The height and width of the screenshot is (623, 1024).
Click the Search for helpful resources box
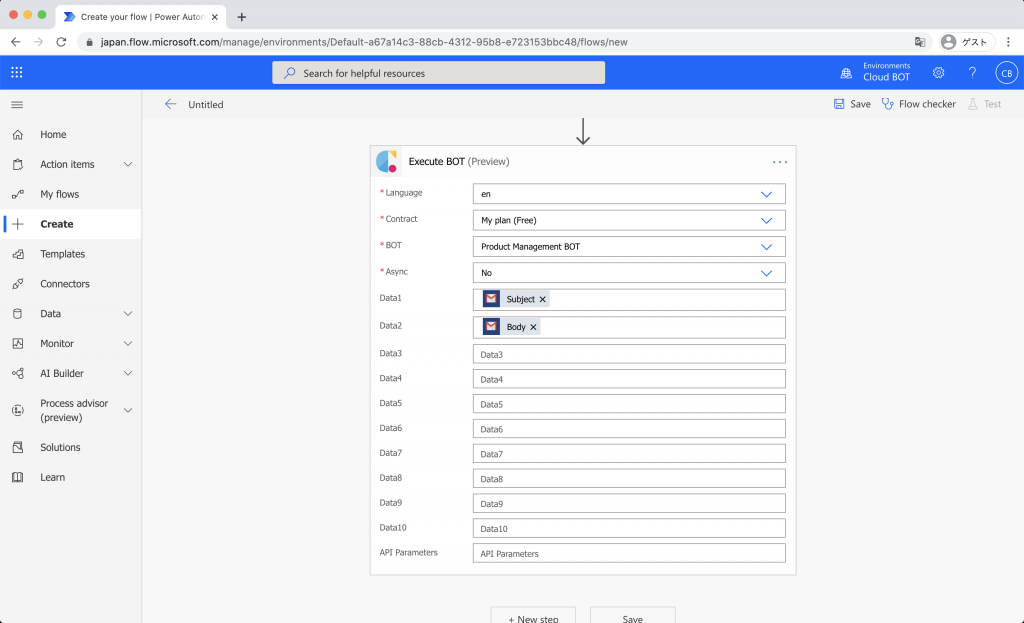click(438, 72)
